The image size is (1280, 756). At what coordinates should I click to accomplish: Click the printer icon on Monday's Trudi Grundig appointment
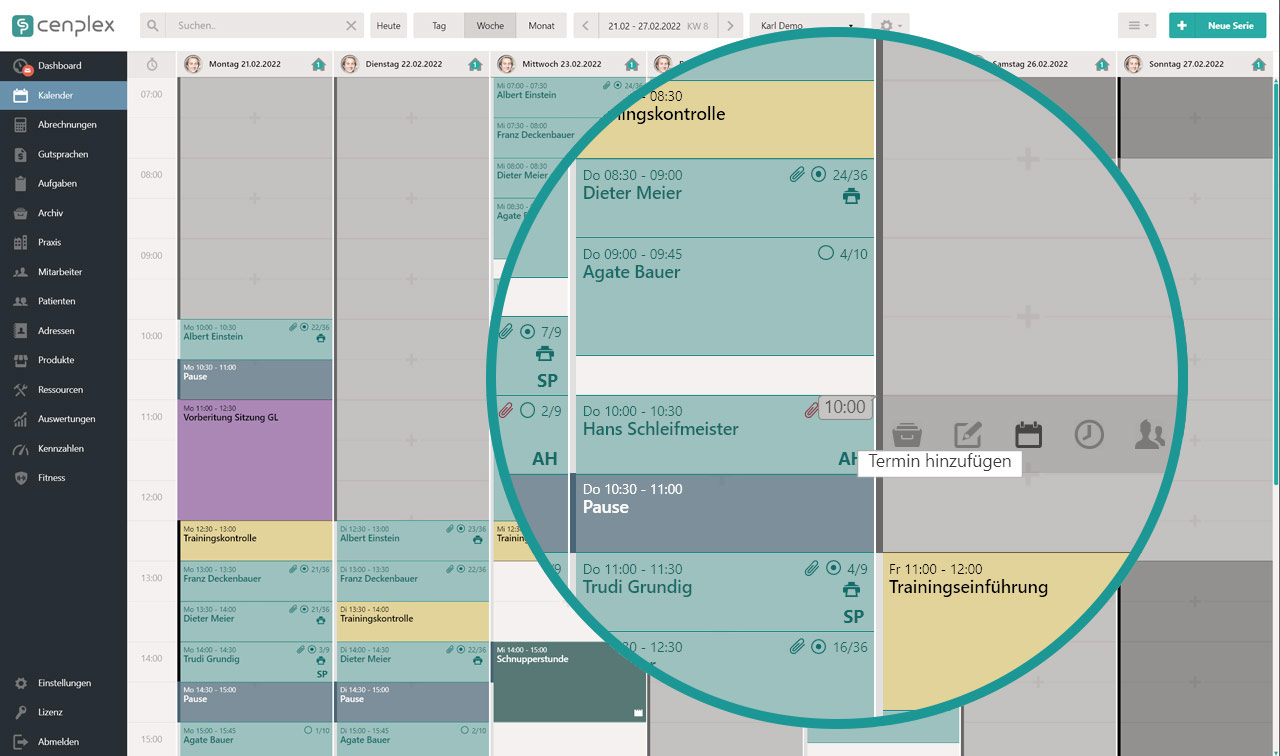point(321,661)
